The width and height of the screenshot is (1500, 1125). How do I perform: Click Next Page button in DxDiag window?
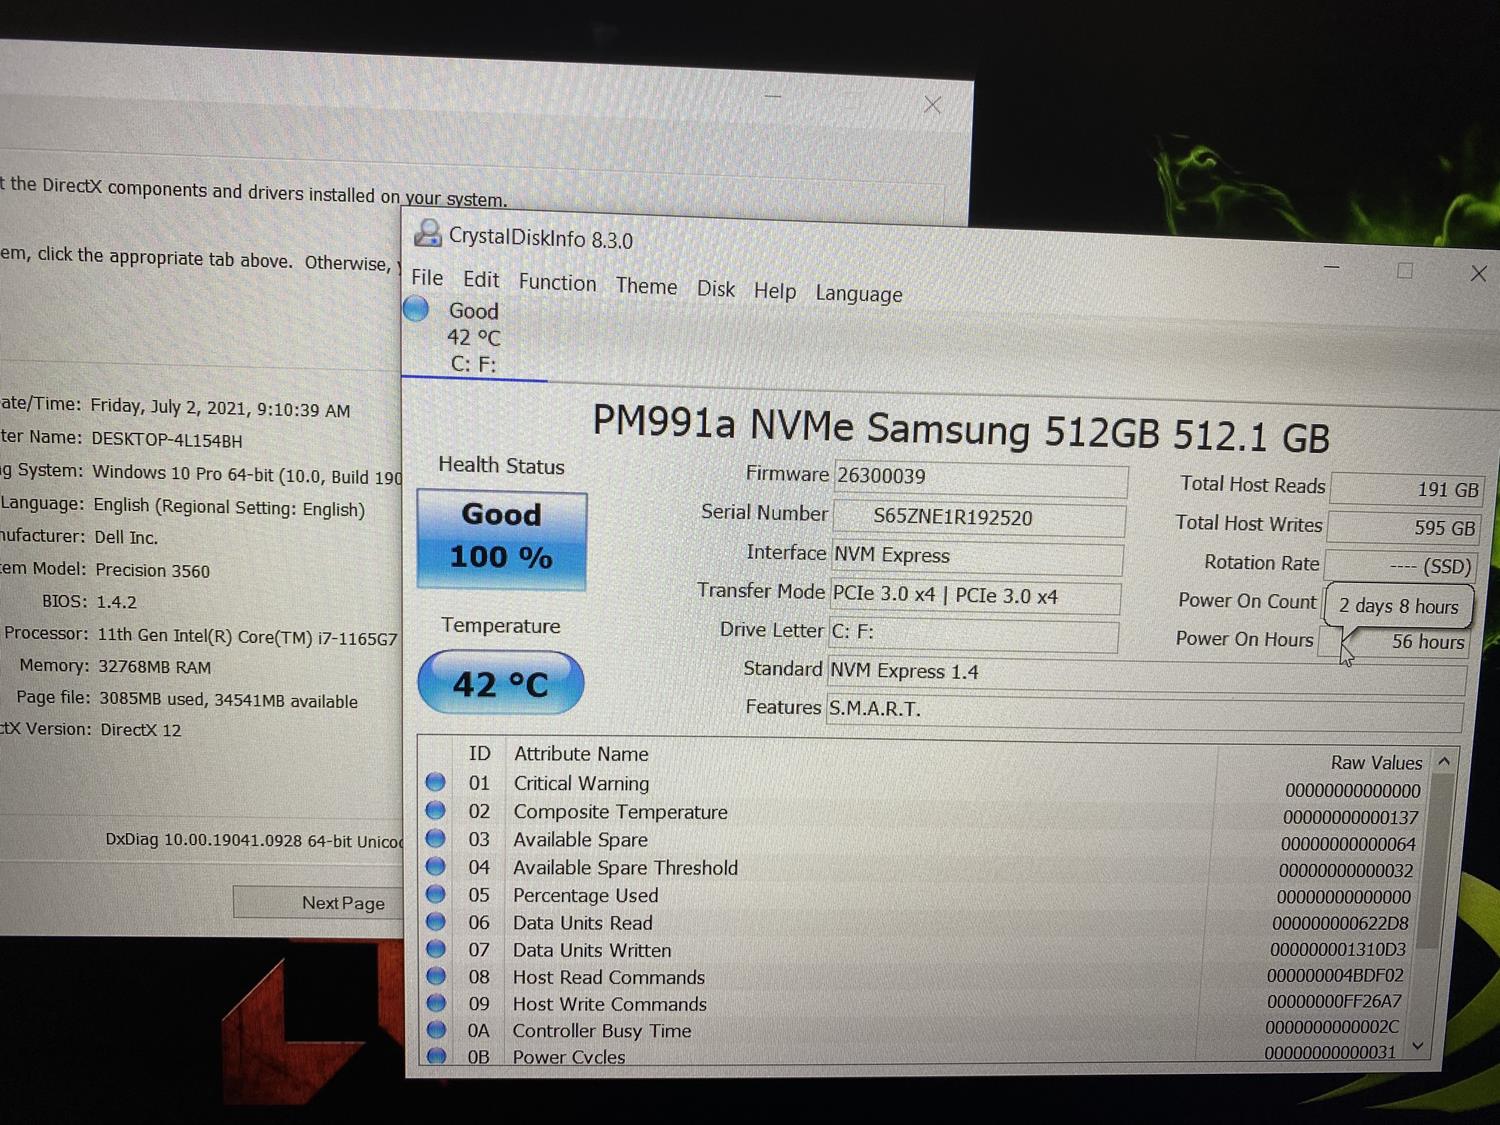pos(321,902)
